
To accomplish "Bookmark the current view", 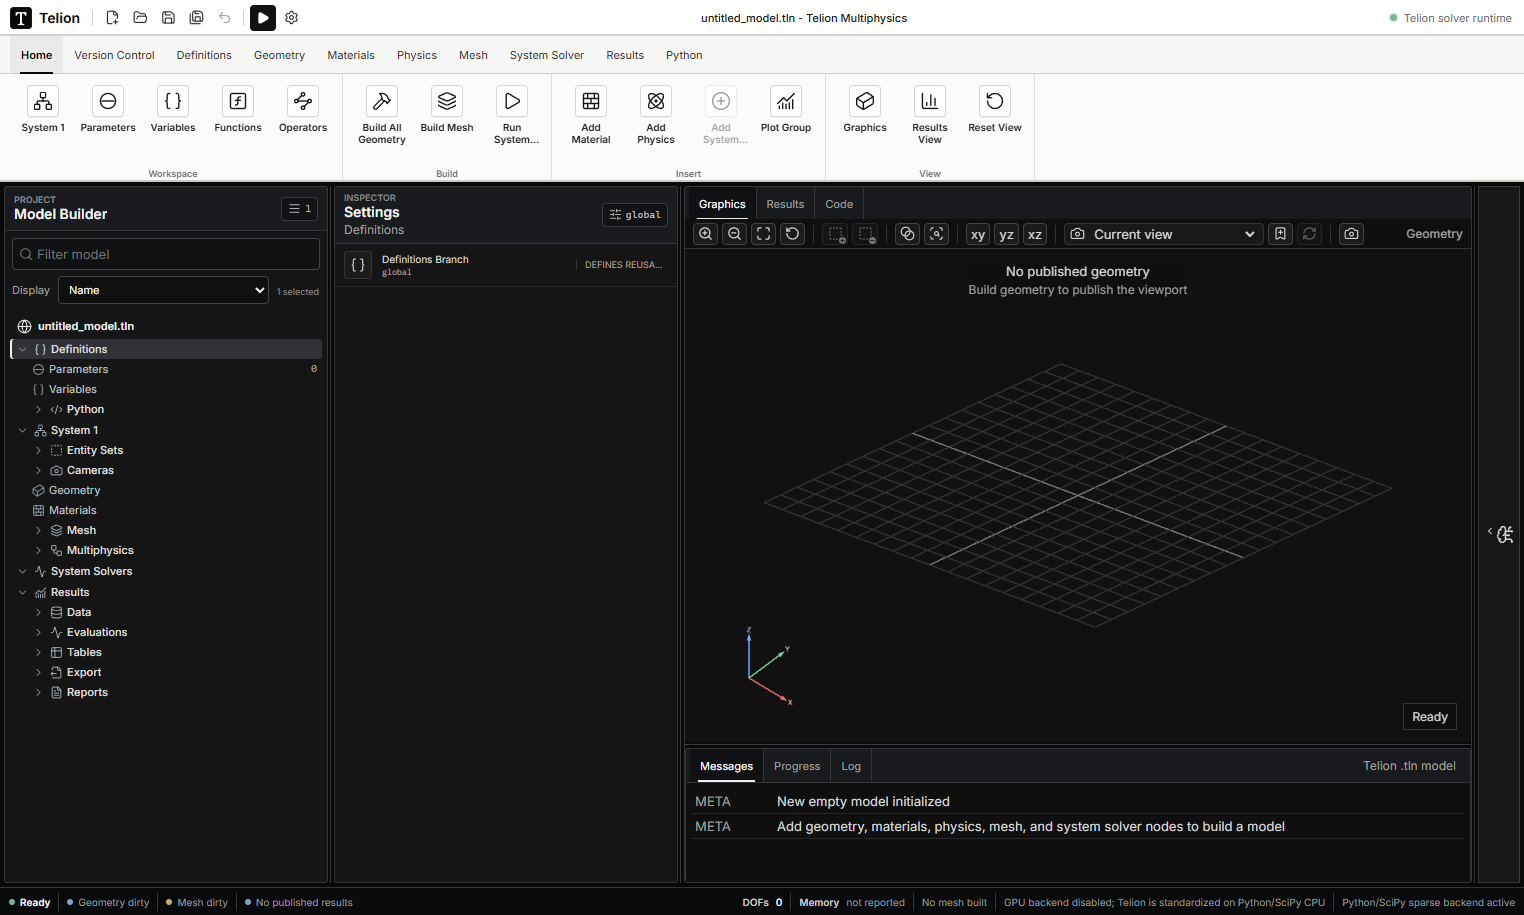I will click(x=1281, y=234).
